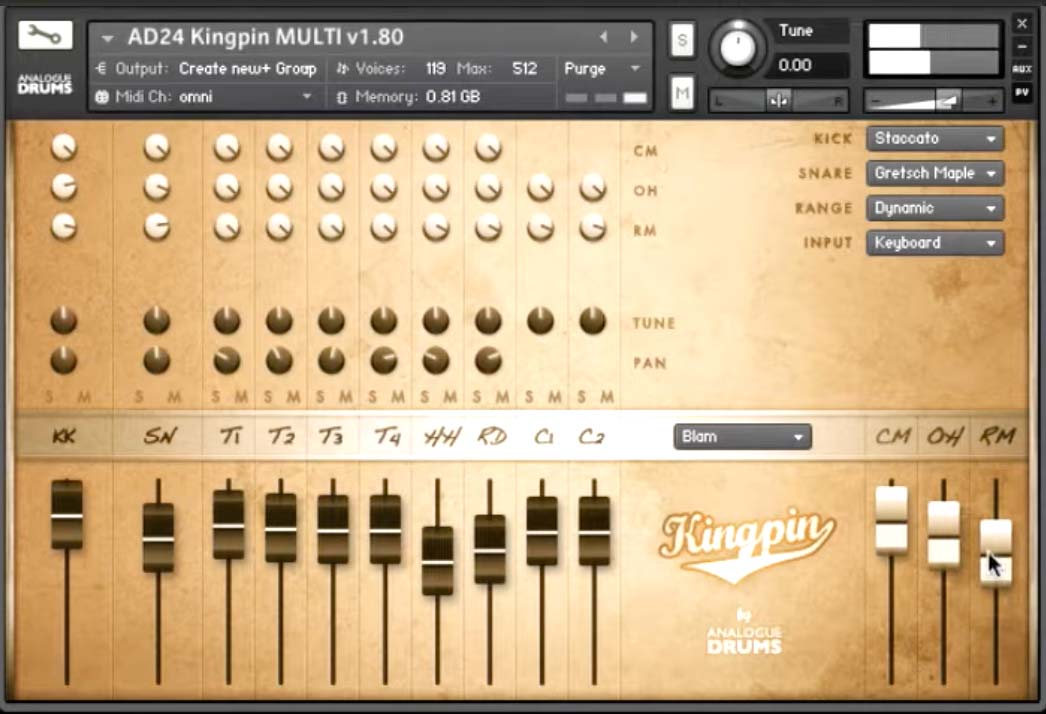
Task: Adjust the SN channel OH knob
Action: (157, 188)
